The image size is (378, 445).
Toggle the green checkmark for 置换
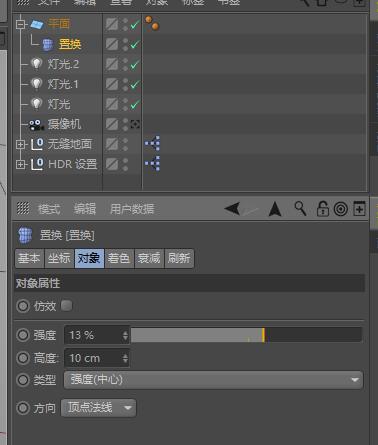[135, 44]
